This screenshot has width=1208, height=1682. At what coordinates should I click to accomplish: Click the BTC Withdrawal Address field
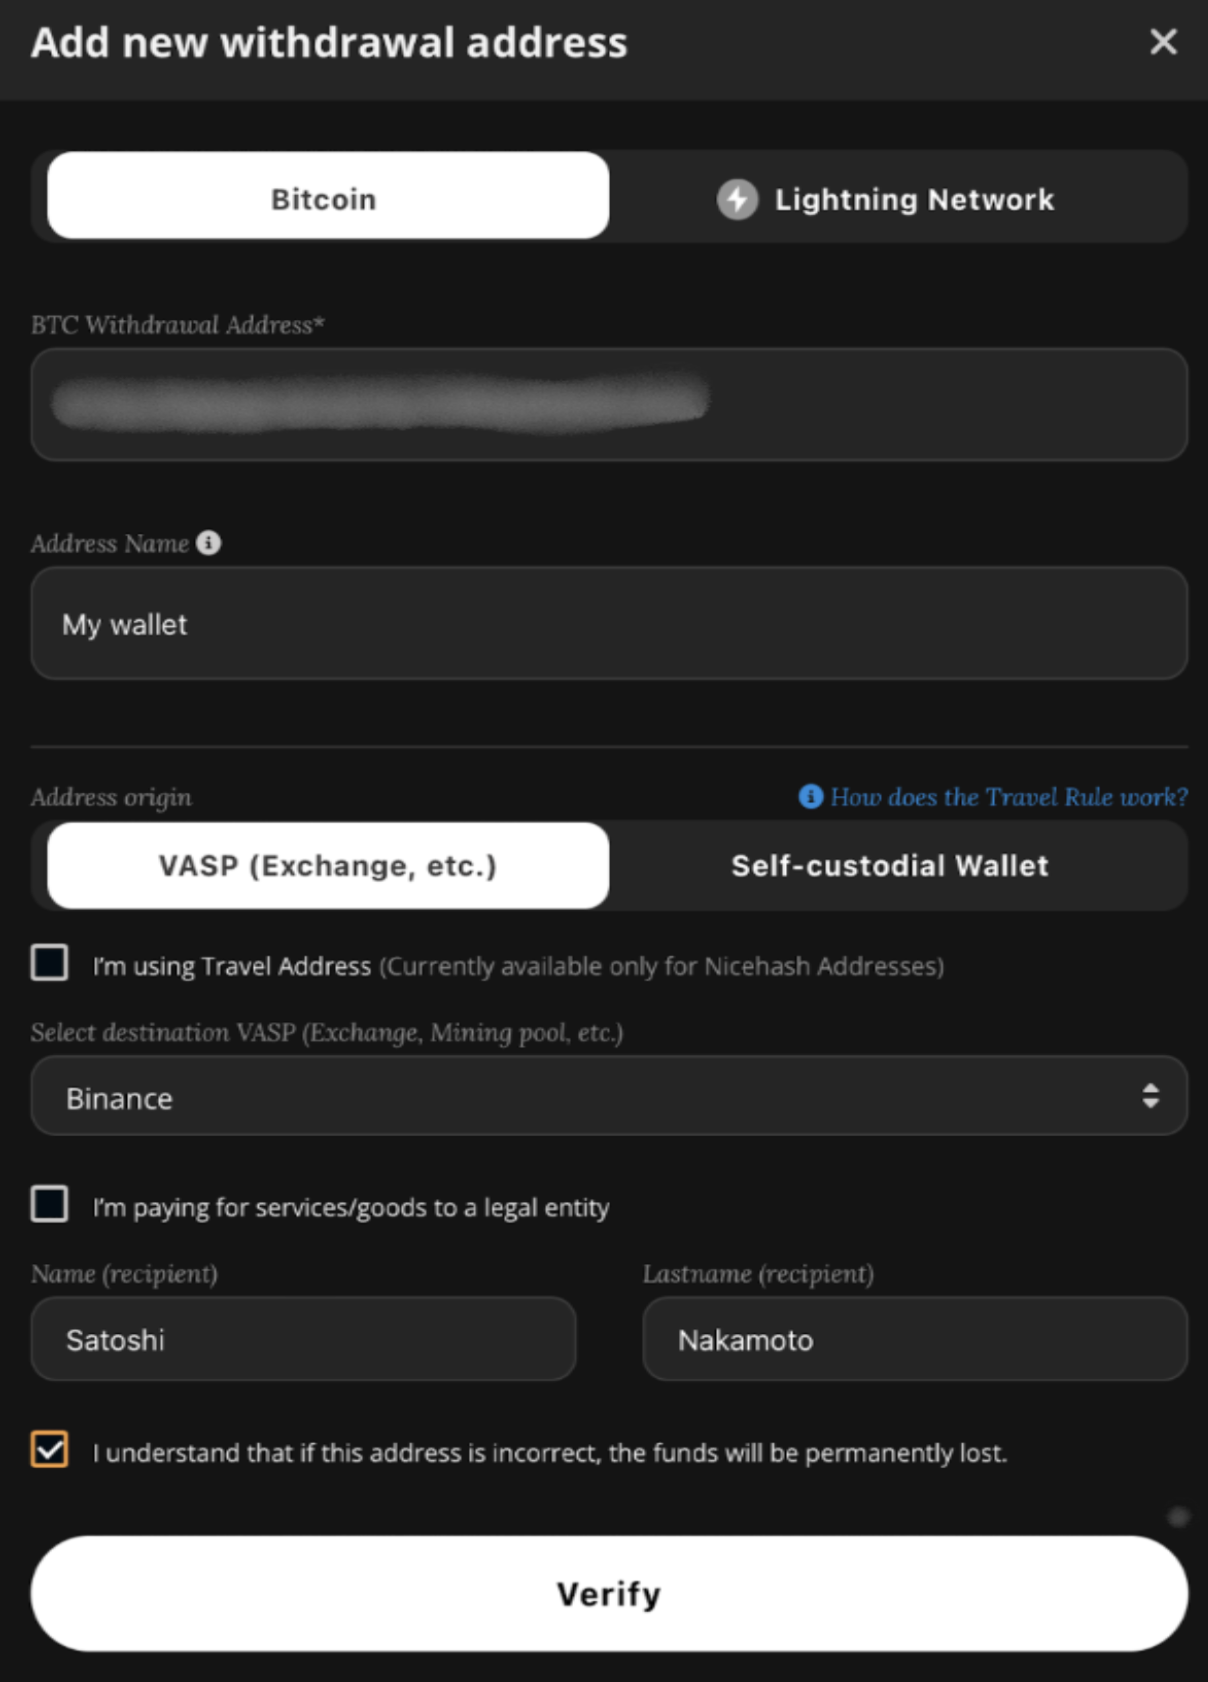pyautogui.click(x=604, y=403)
